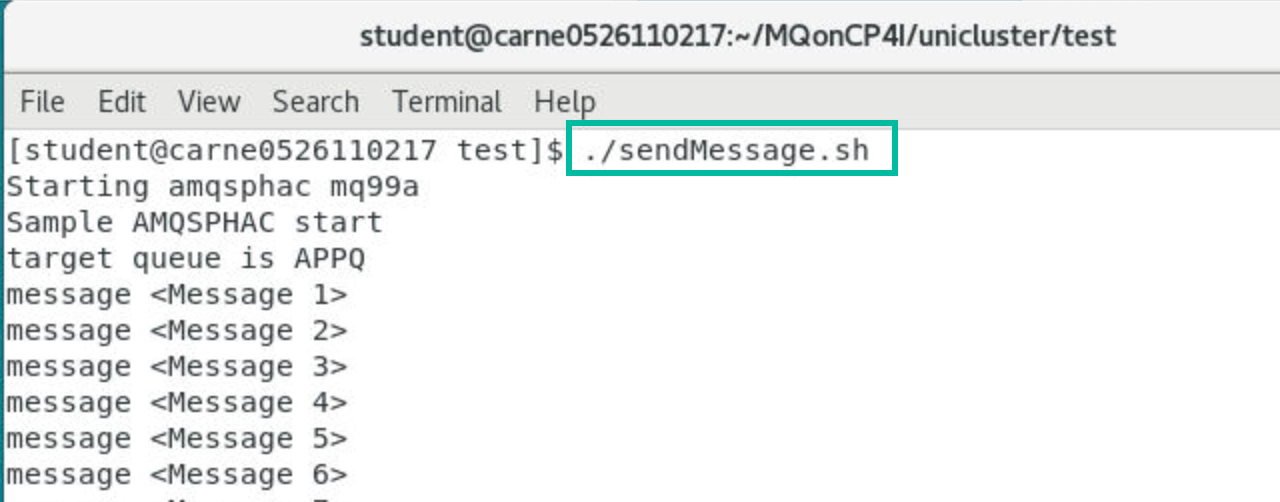This screenshot has height=502, width=1280.
Task: Open the File menu
Action: 42,102
